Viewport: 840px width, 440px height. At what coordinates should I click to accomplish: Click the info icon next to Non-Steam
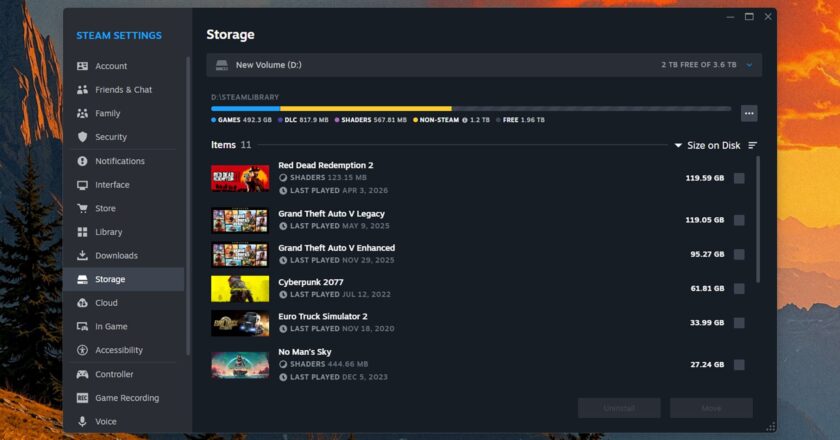[x=464, y=120]
